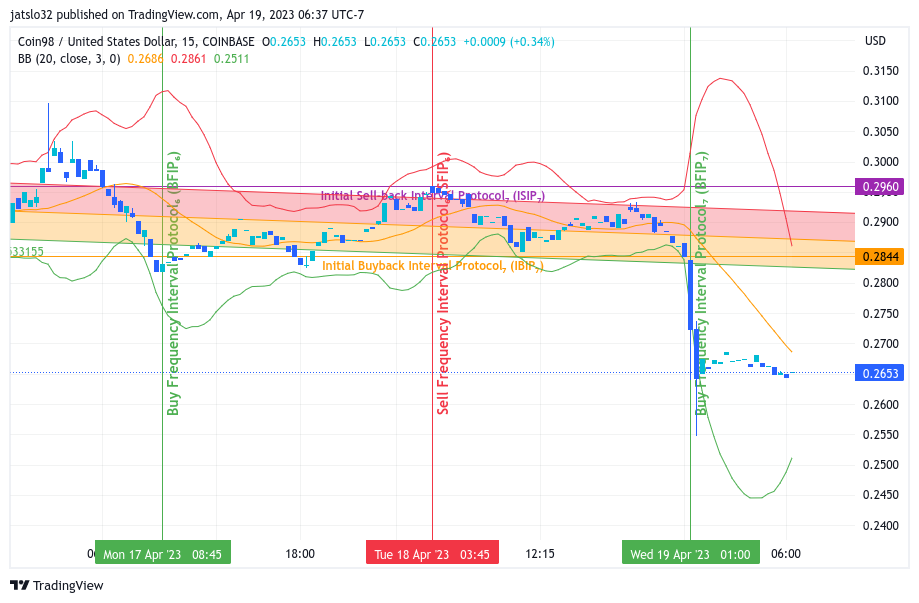The height and width of the screenshot is (603, 919).
Task: Click the 06:00 time axis label
Action: pyautogui.click(x=786, y=554)
